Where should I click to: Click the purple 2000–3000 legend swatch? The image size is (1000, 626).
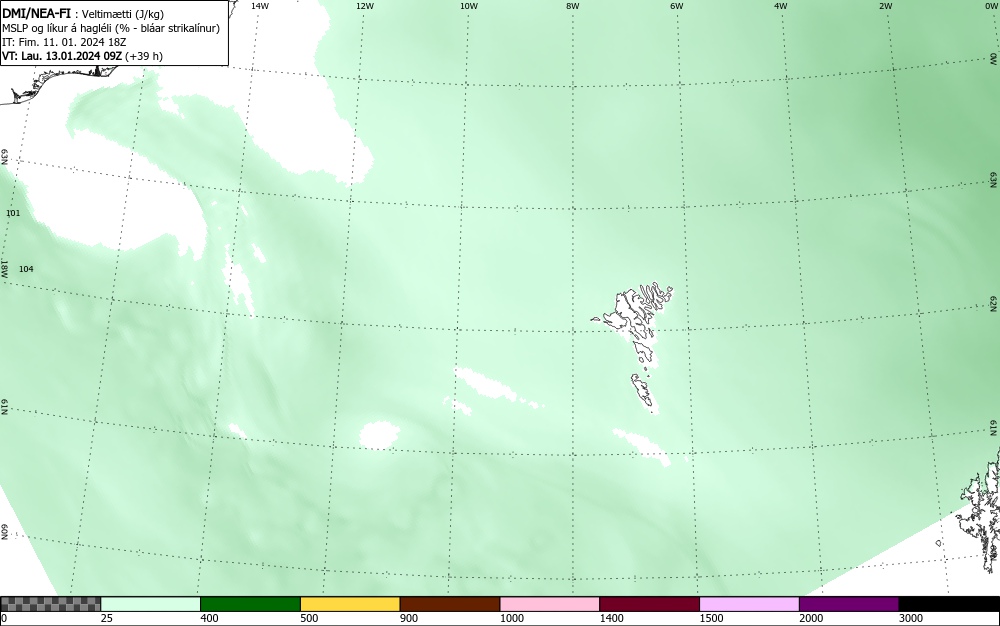pos(849,604)
